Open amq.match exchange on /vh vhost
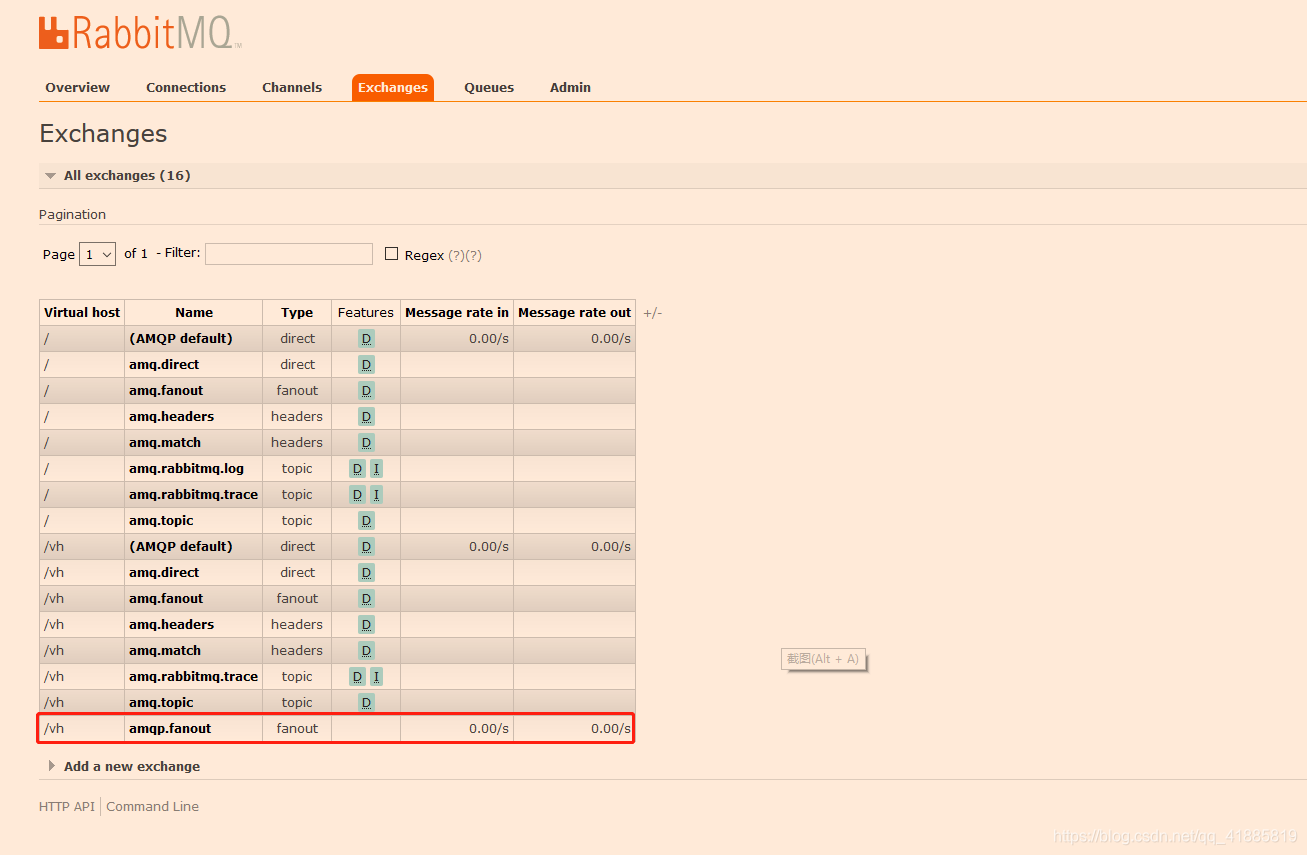1307x855 pixels. coord(165,651)
